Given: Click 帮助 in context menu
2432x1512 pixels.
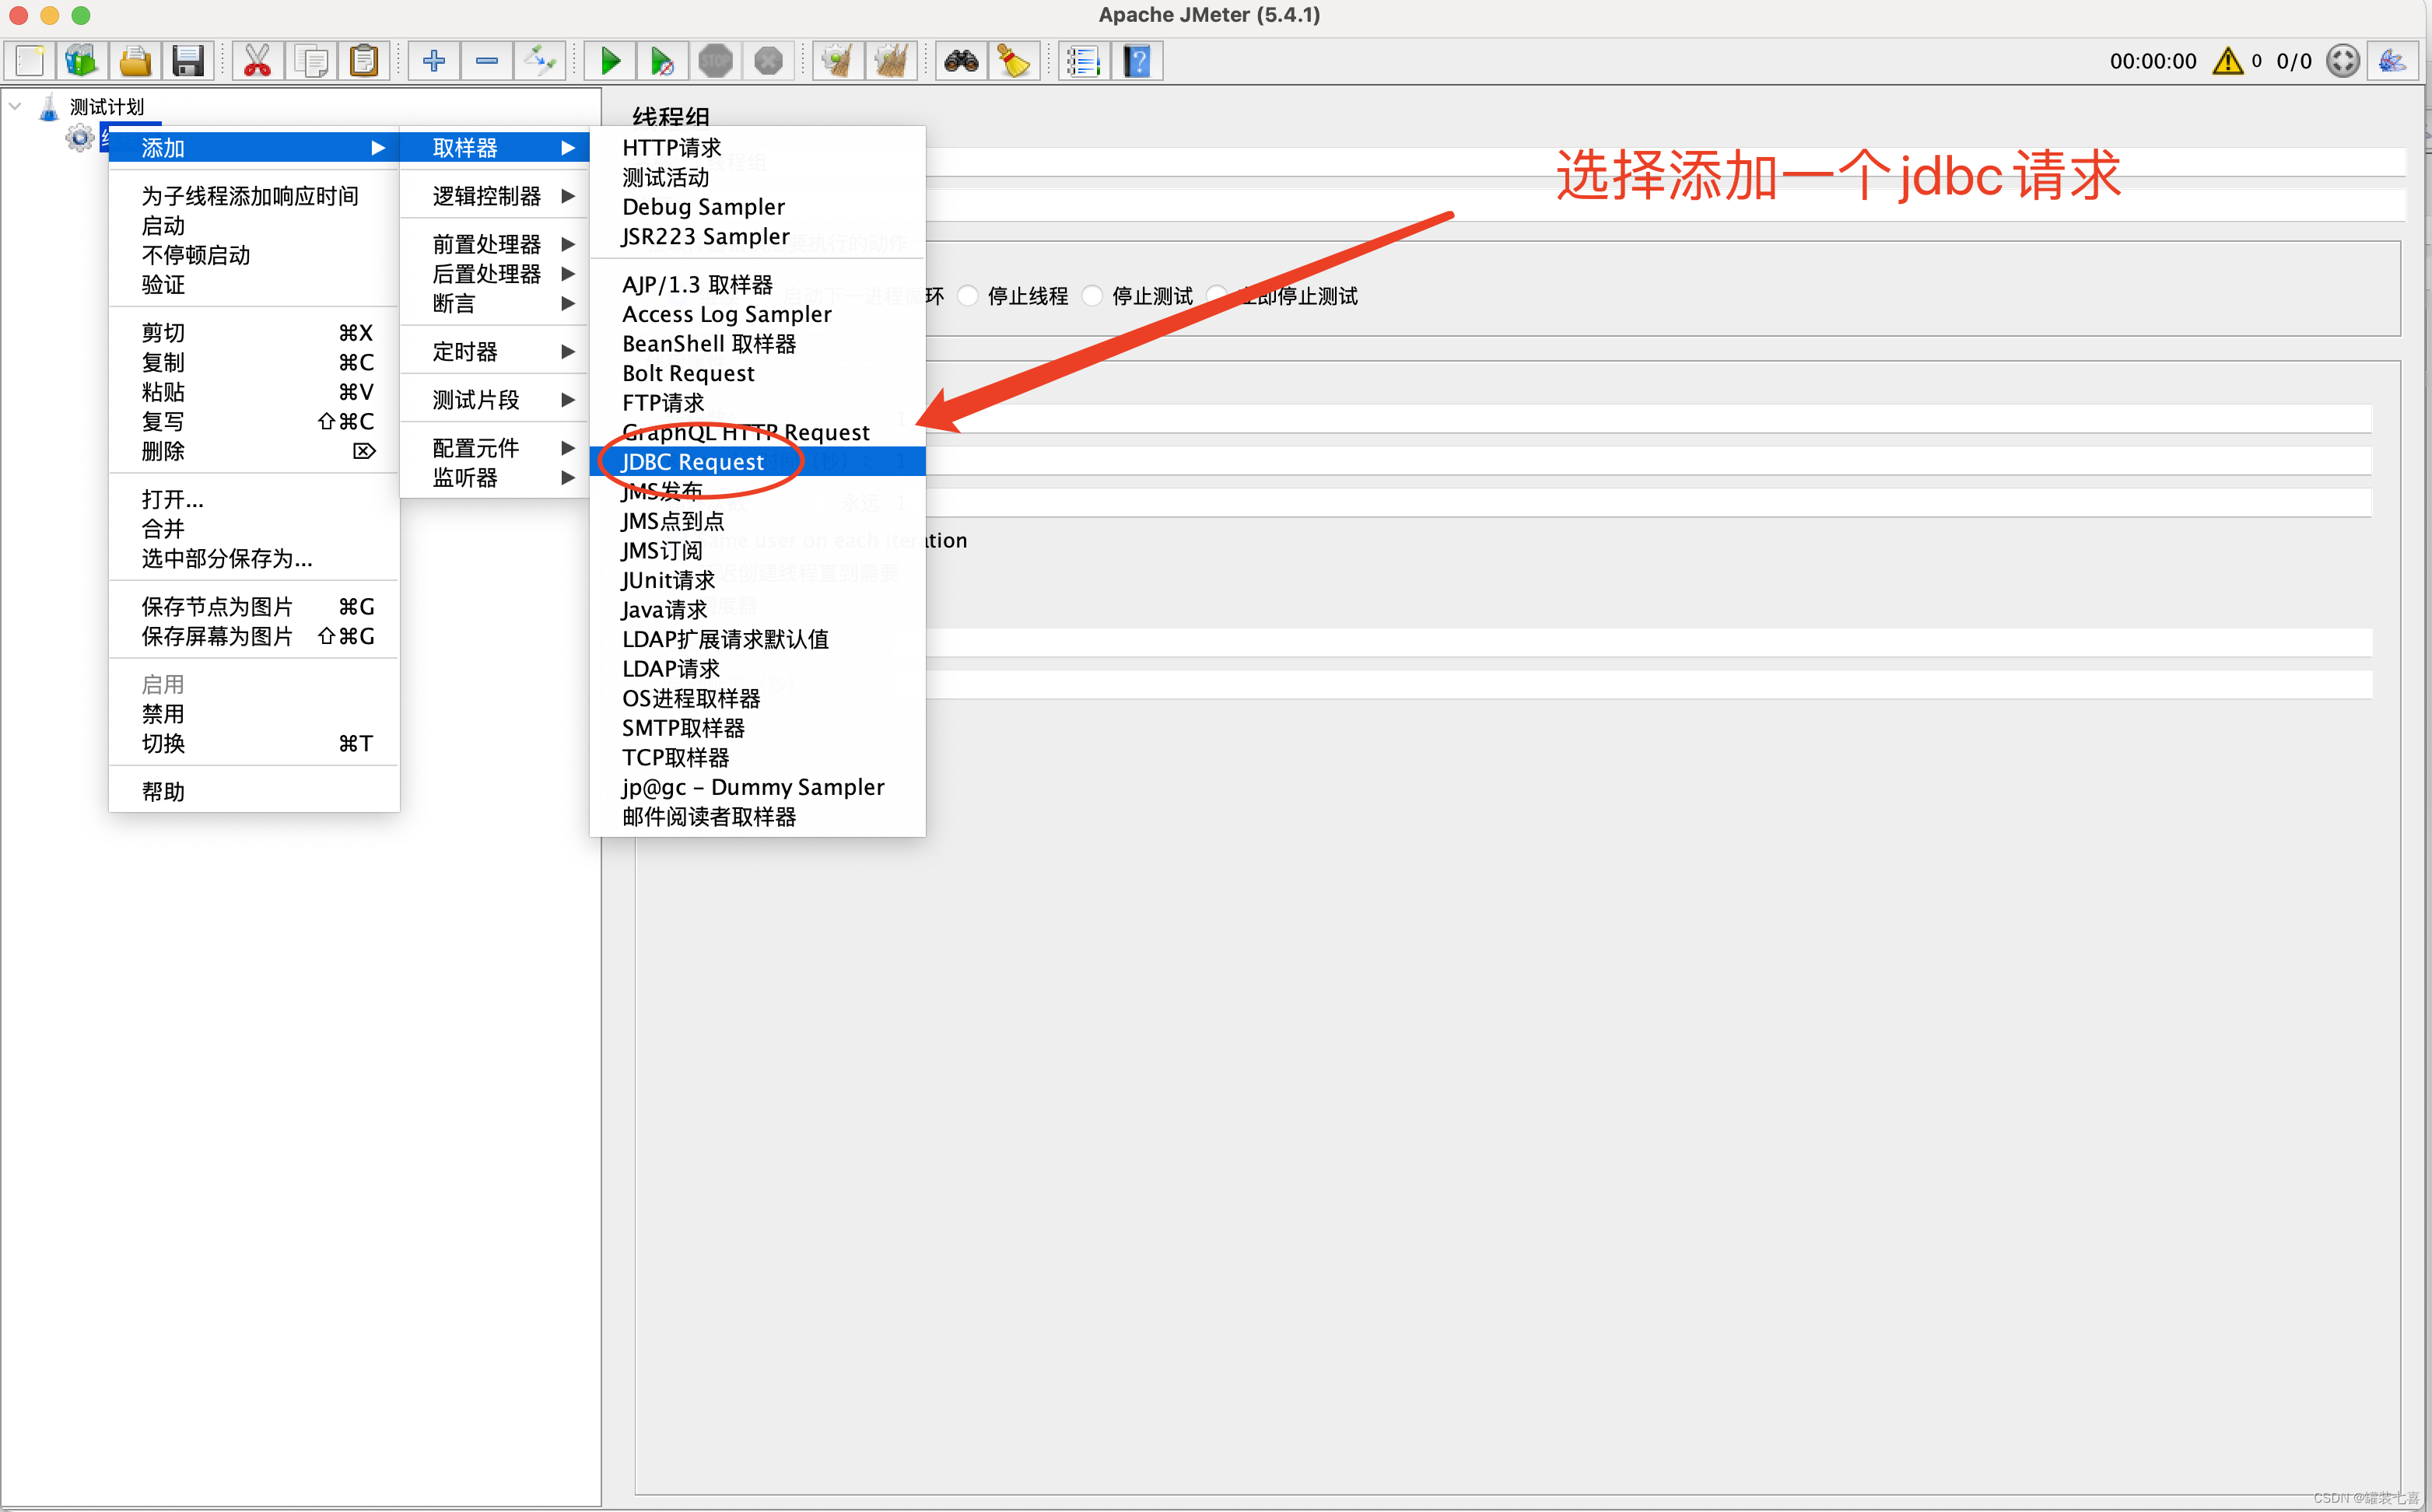Looking at the screenshot, I should [x=254, y=792].
